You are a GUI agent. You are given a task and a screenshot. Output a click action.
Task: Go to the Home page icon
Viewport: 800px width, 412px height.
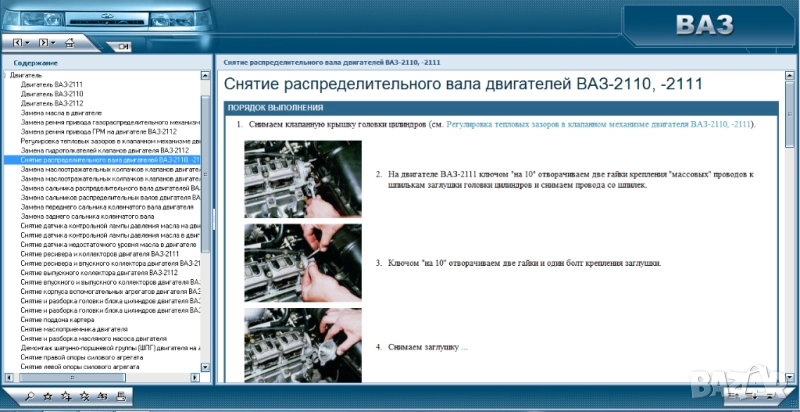click(69, 43)
